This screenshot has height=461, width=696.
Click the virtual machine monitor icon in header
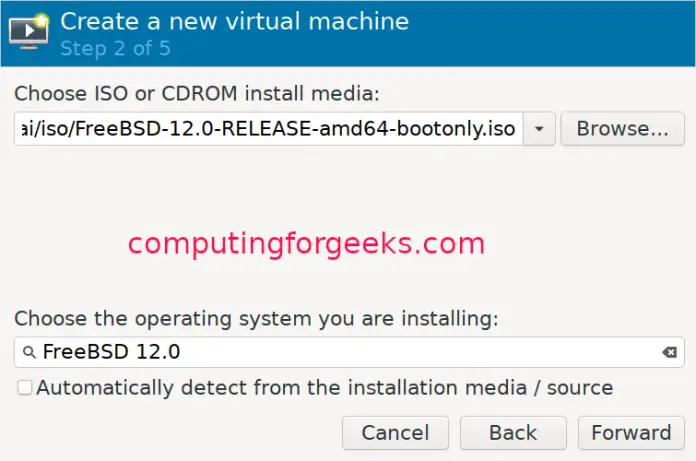pyautogui.click(x=28, y=32)
